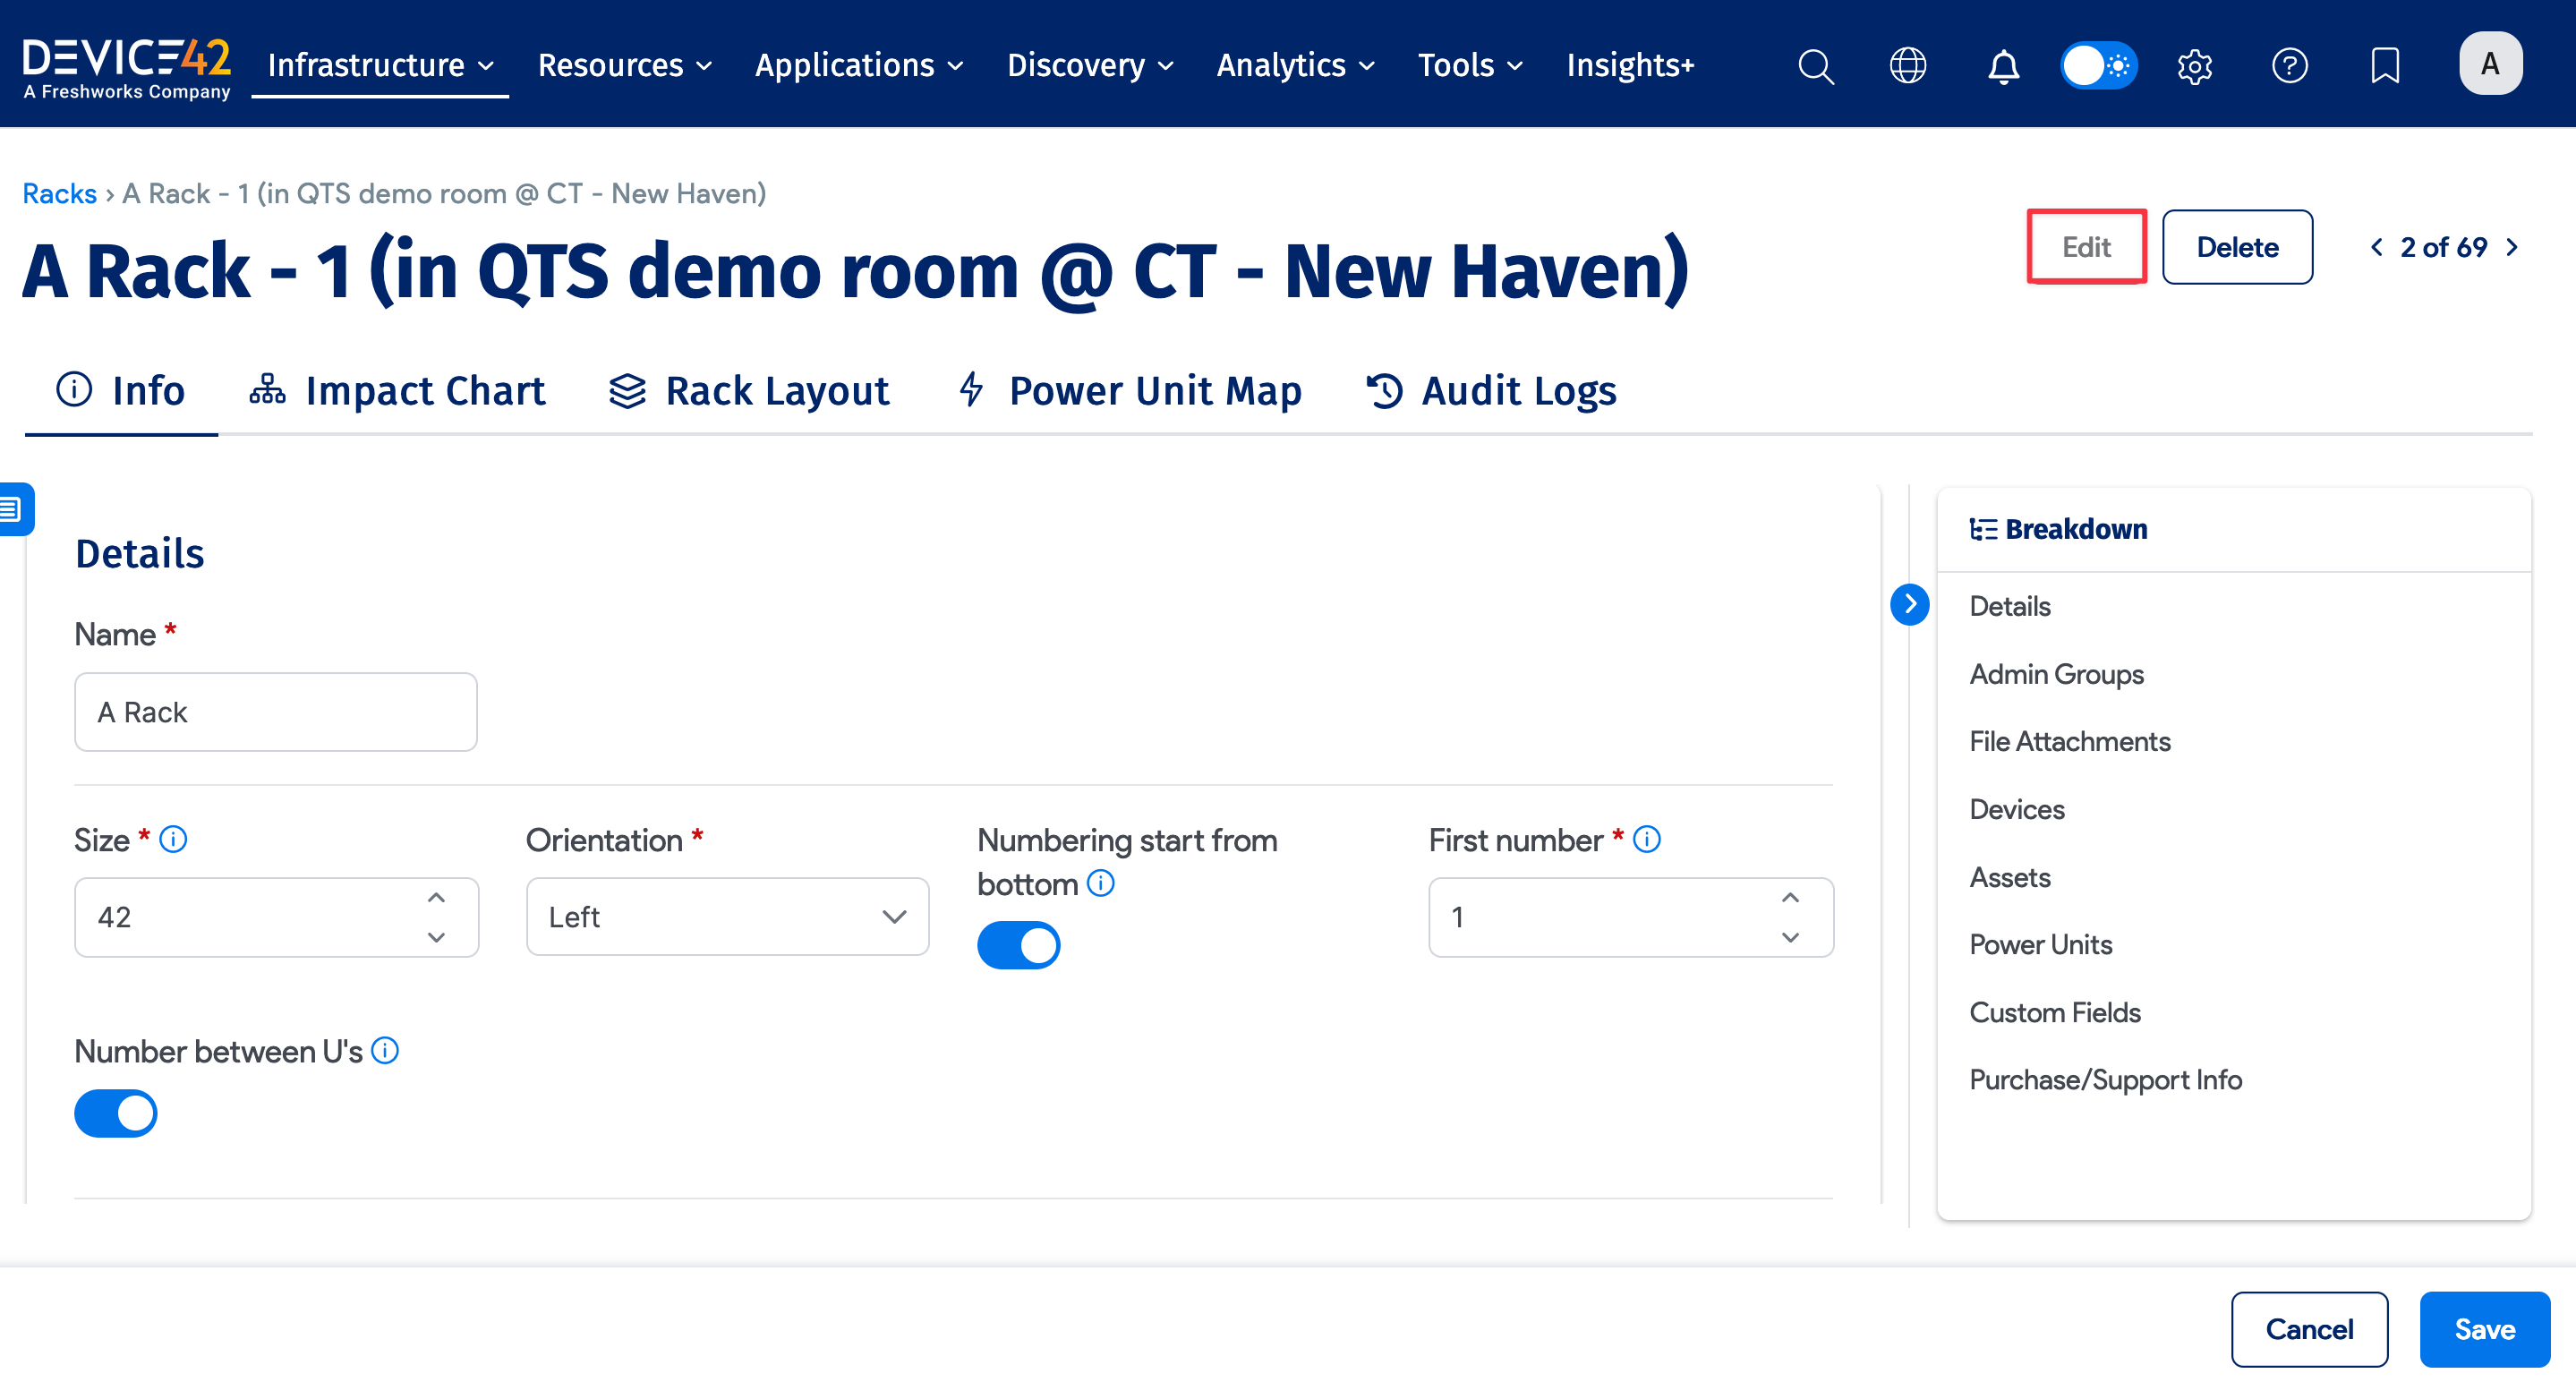
Task: Open the notifications bell
Action: (x=2002, y=66)
